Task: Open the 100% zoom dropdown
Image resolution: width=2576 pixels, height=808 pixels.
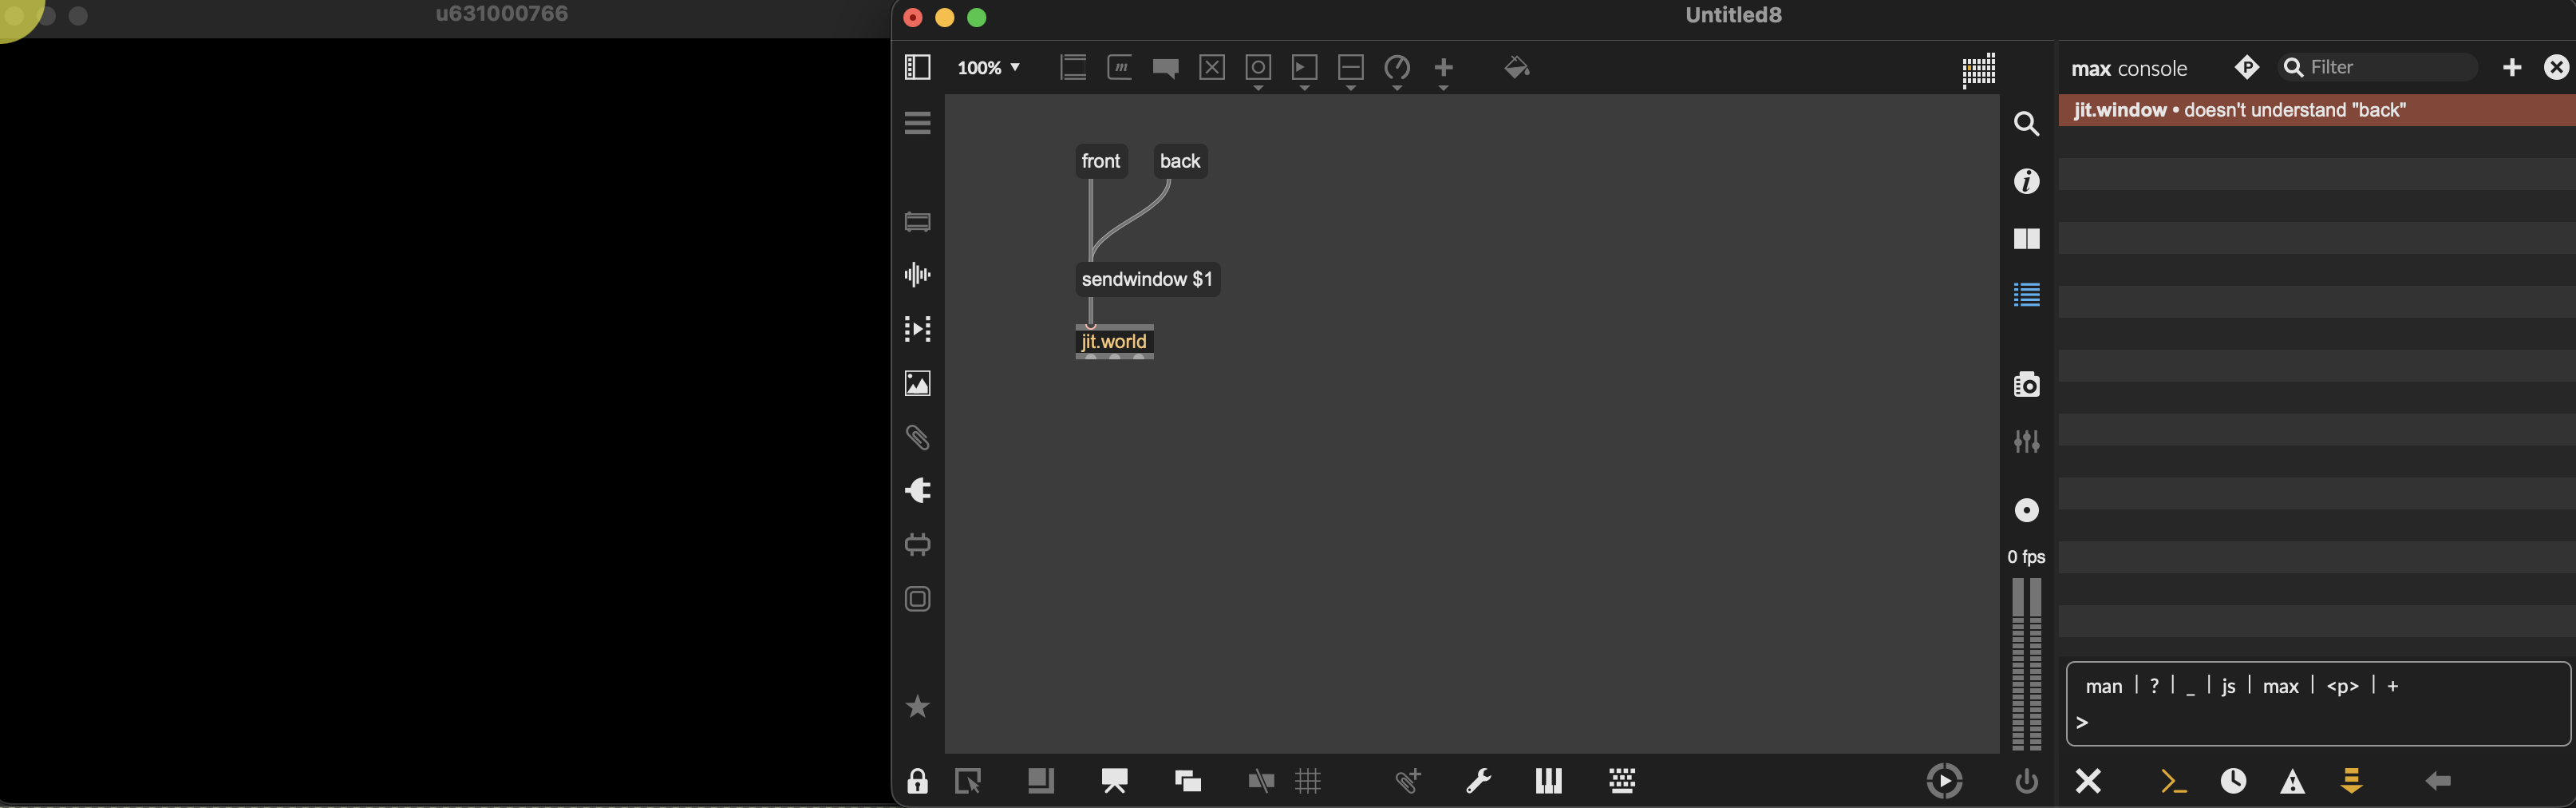Action: [988, 68]
